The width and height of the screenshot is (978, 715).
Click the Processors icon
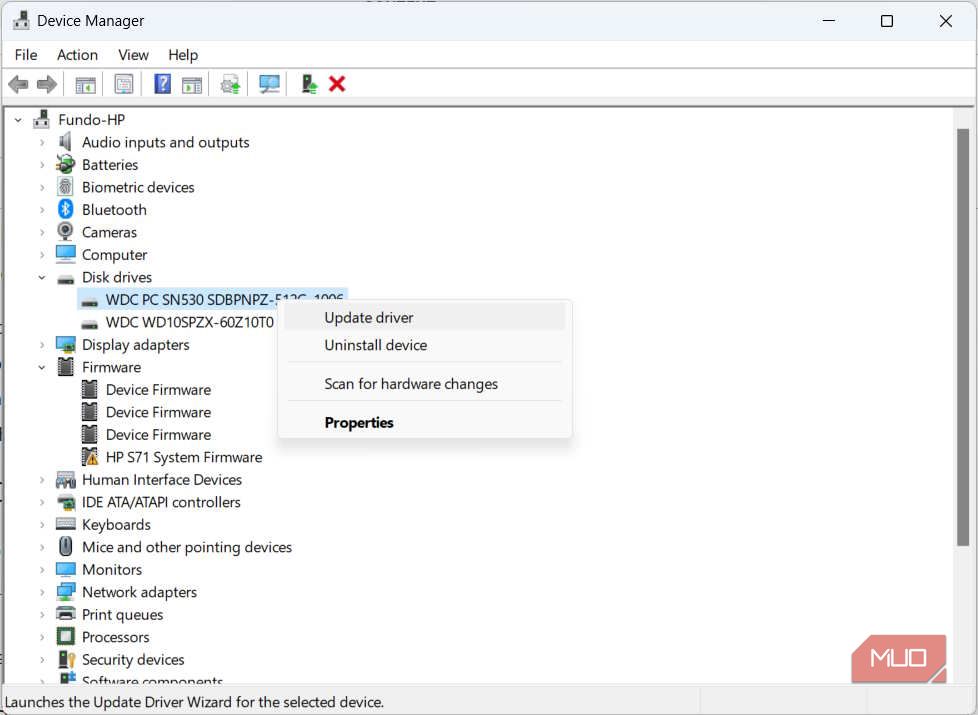[x=65, y=636]
